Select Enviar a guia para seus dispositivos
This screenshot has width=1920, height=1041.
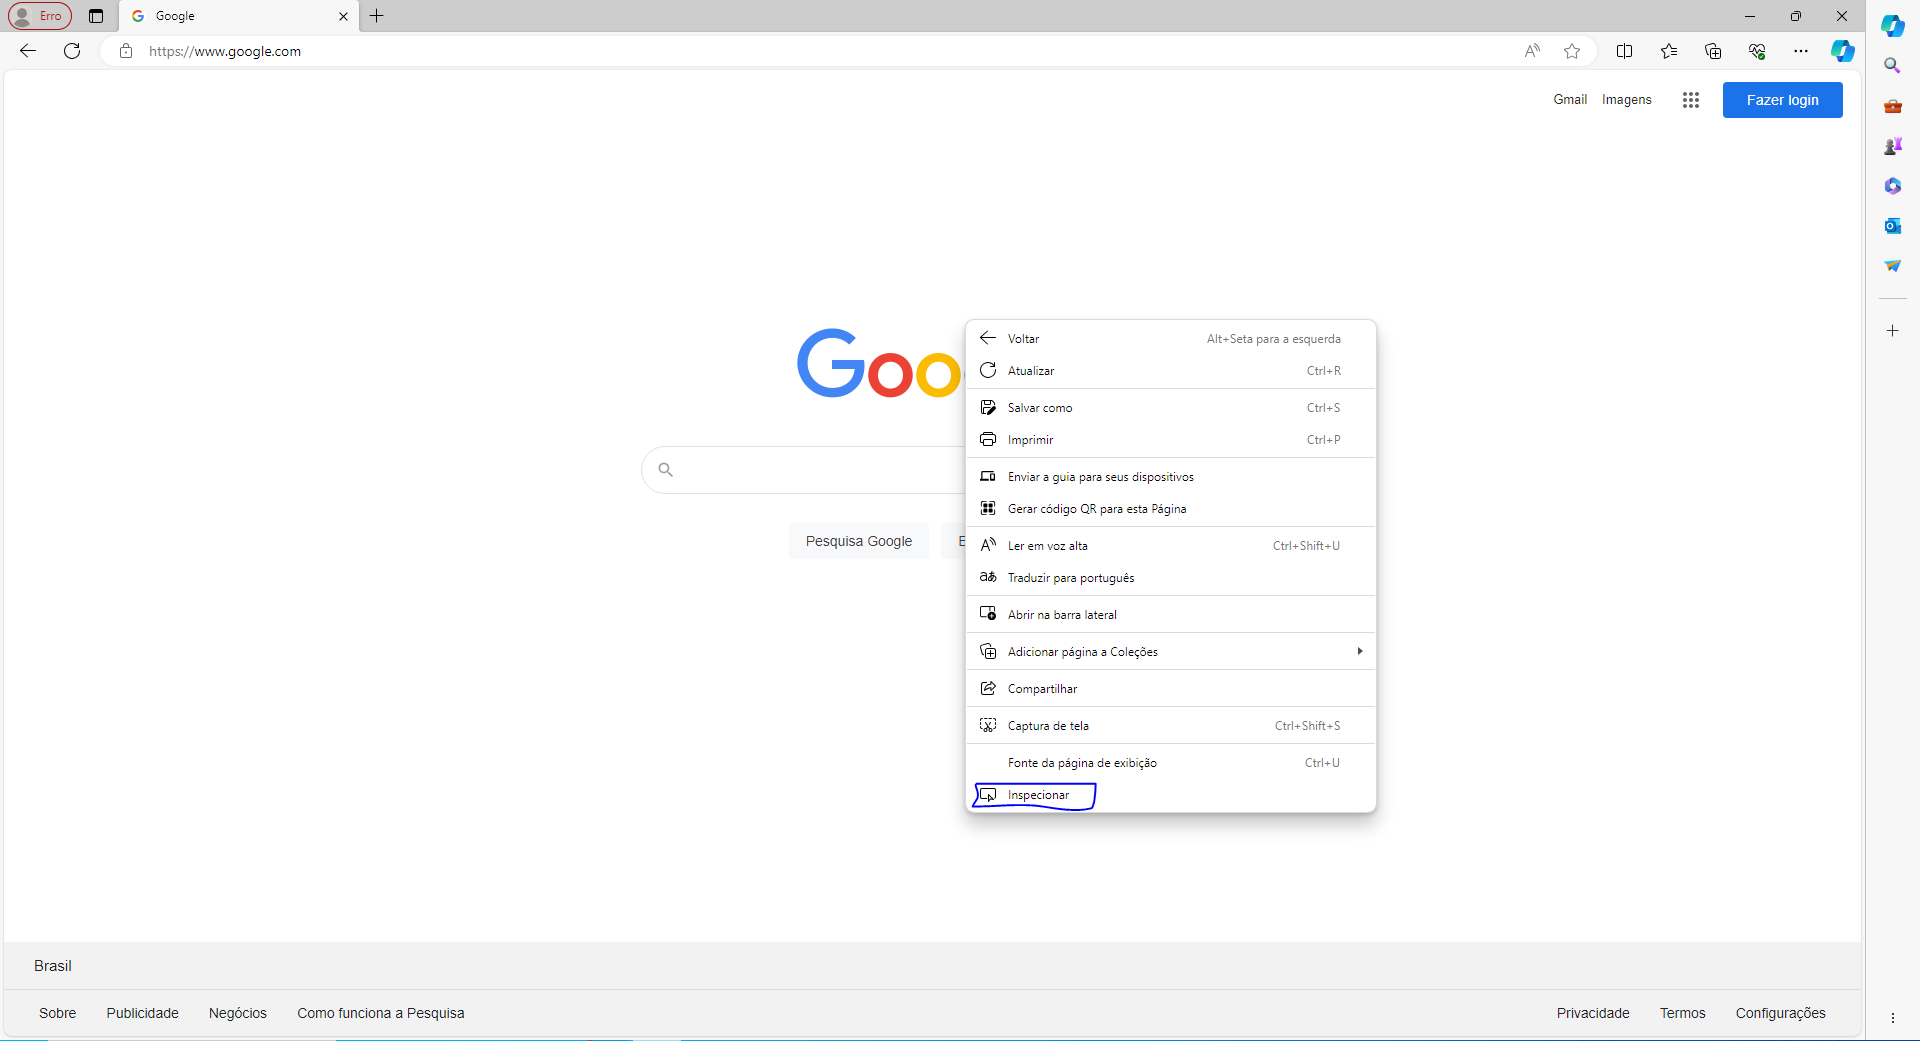point(1171,477)
